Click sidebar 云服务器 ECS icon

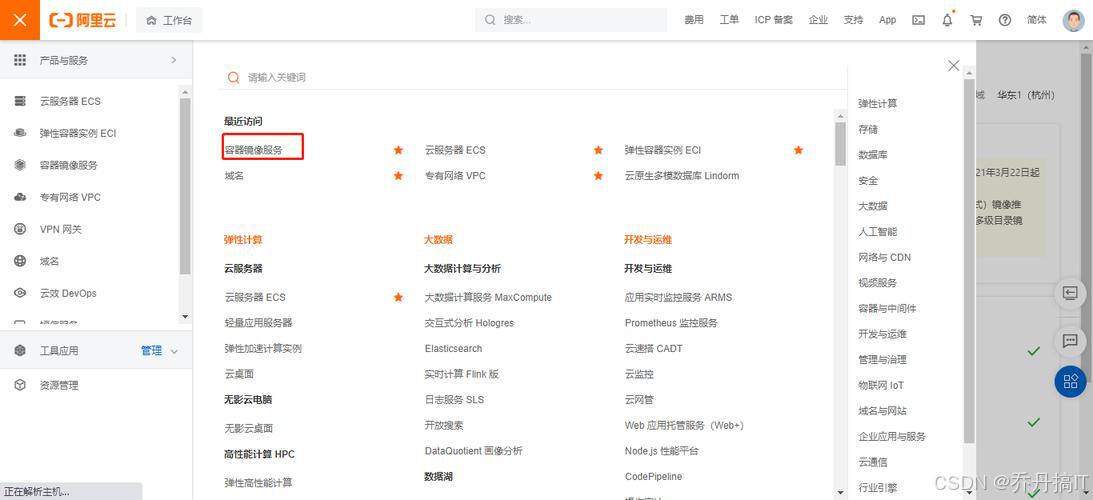point(20,101)
